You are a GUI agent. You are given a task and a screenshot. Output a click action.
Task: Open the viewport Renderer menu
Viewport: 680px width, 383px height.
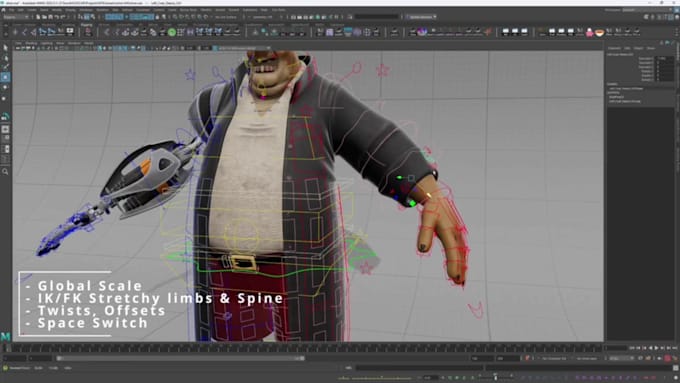coord(74,43)
